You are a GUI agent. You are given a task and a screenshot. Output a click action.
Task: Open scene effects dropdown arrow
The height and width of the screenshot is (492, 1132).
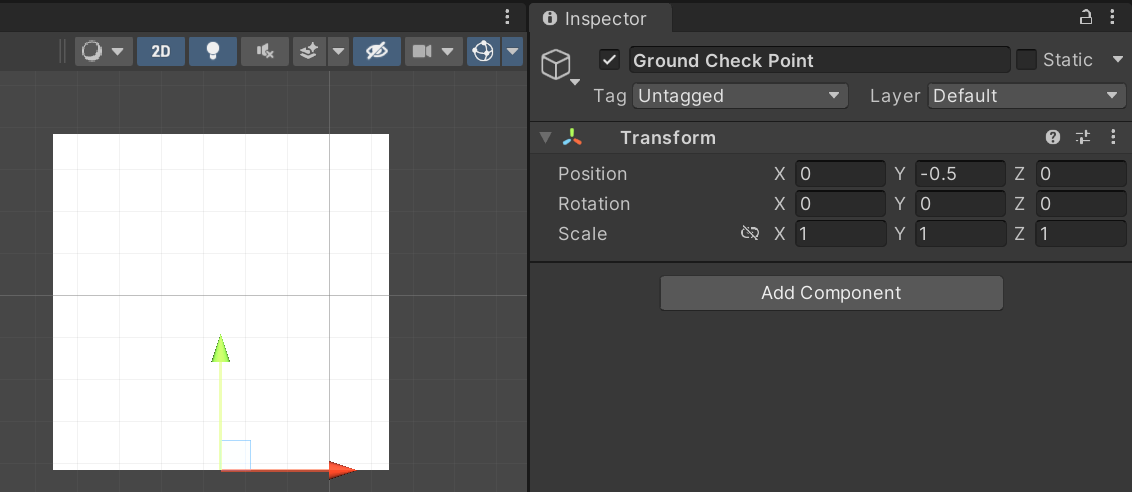point(339,51)
